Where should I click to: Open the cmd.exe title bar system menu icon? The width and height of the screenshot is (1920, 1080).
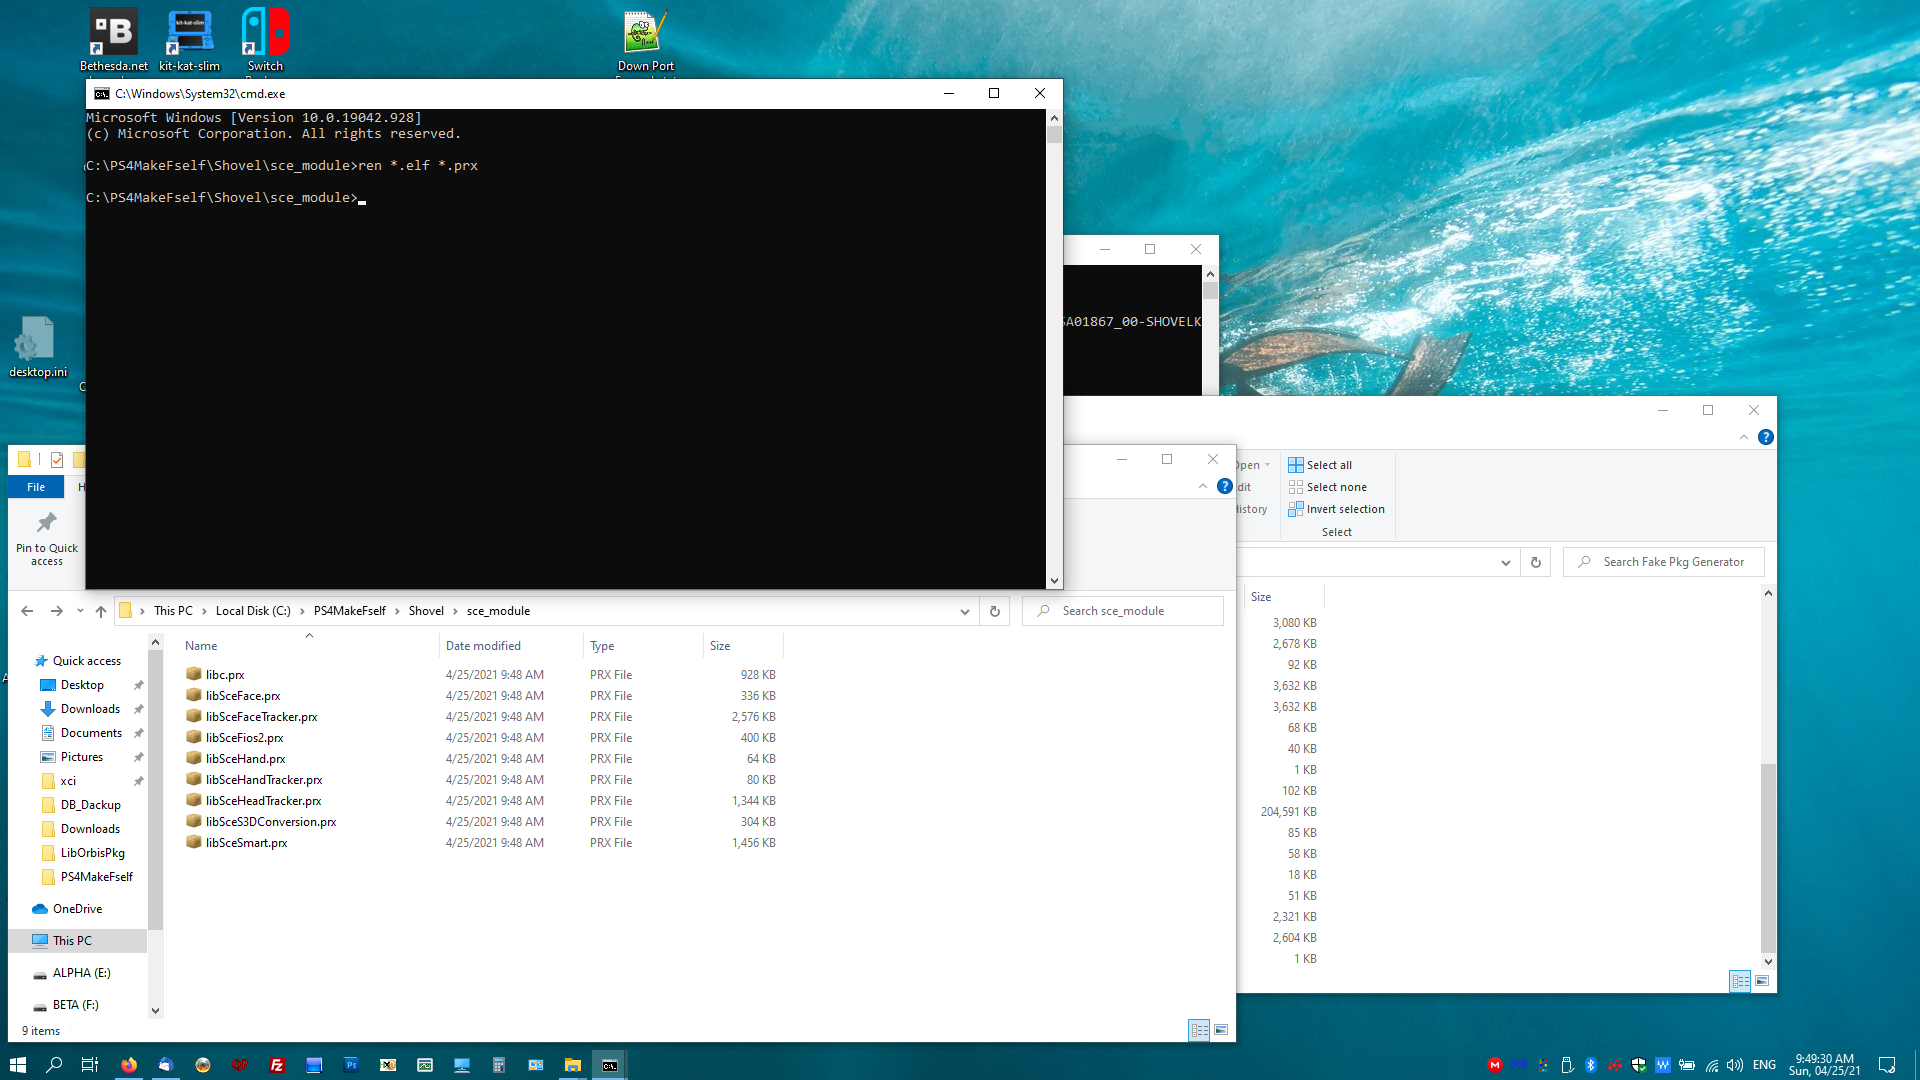pos(102,93)
